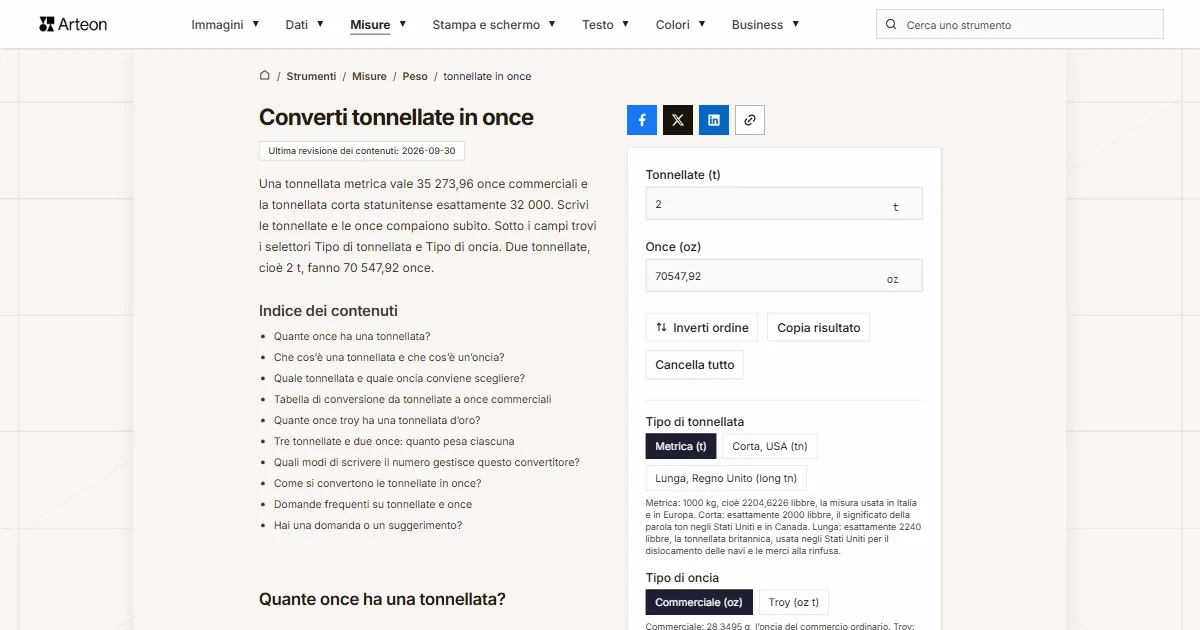
Task: Open Quante once troy tonnellata d'oro
Action: point(377,420)
